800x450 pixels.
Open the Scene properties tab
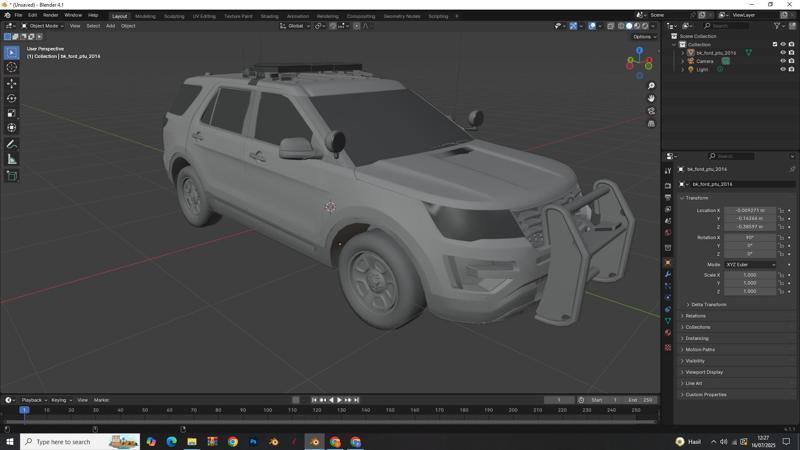coord(668,221)
